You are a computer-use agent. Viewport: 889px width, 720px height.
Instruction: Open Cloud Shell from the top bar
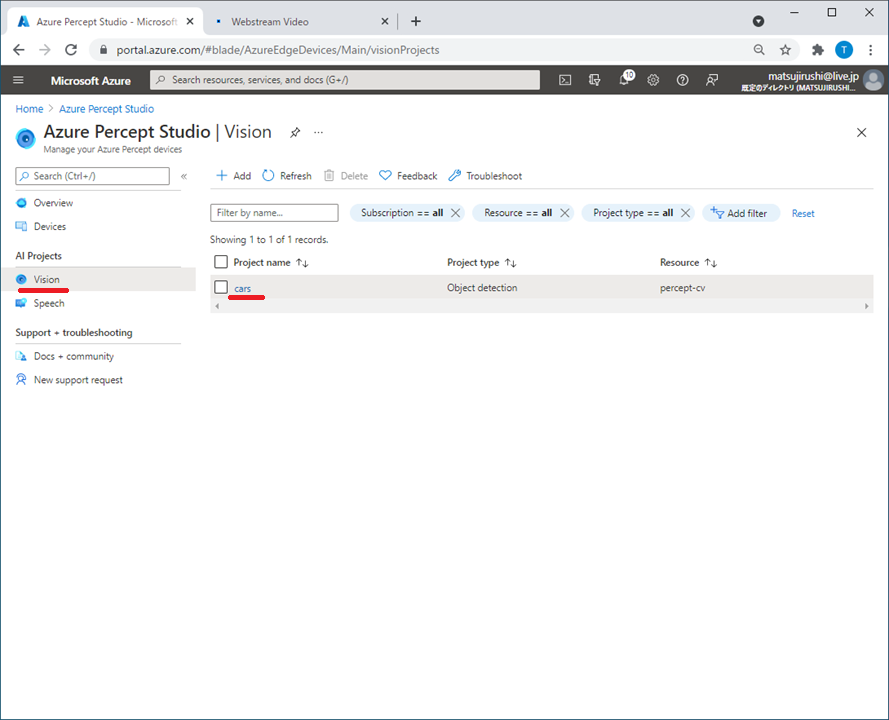(x=565, y=80)
